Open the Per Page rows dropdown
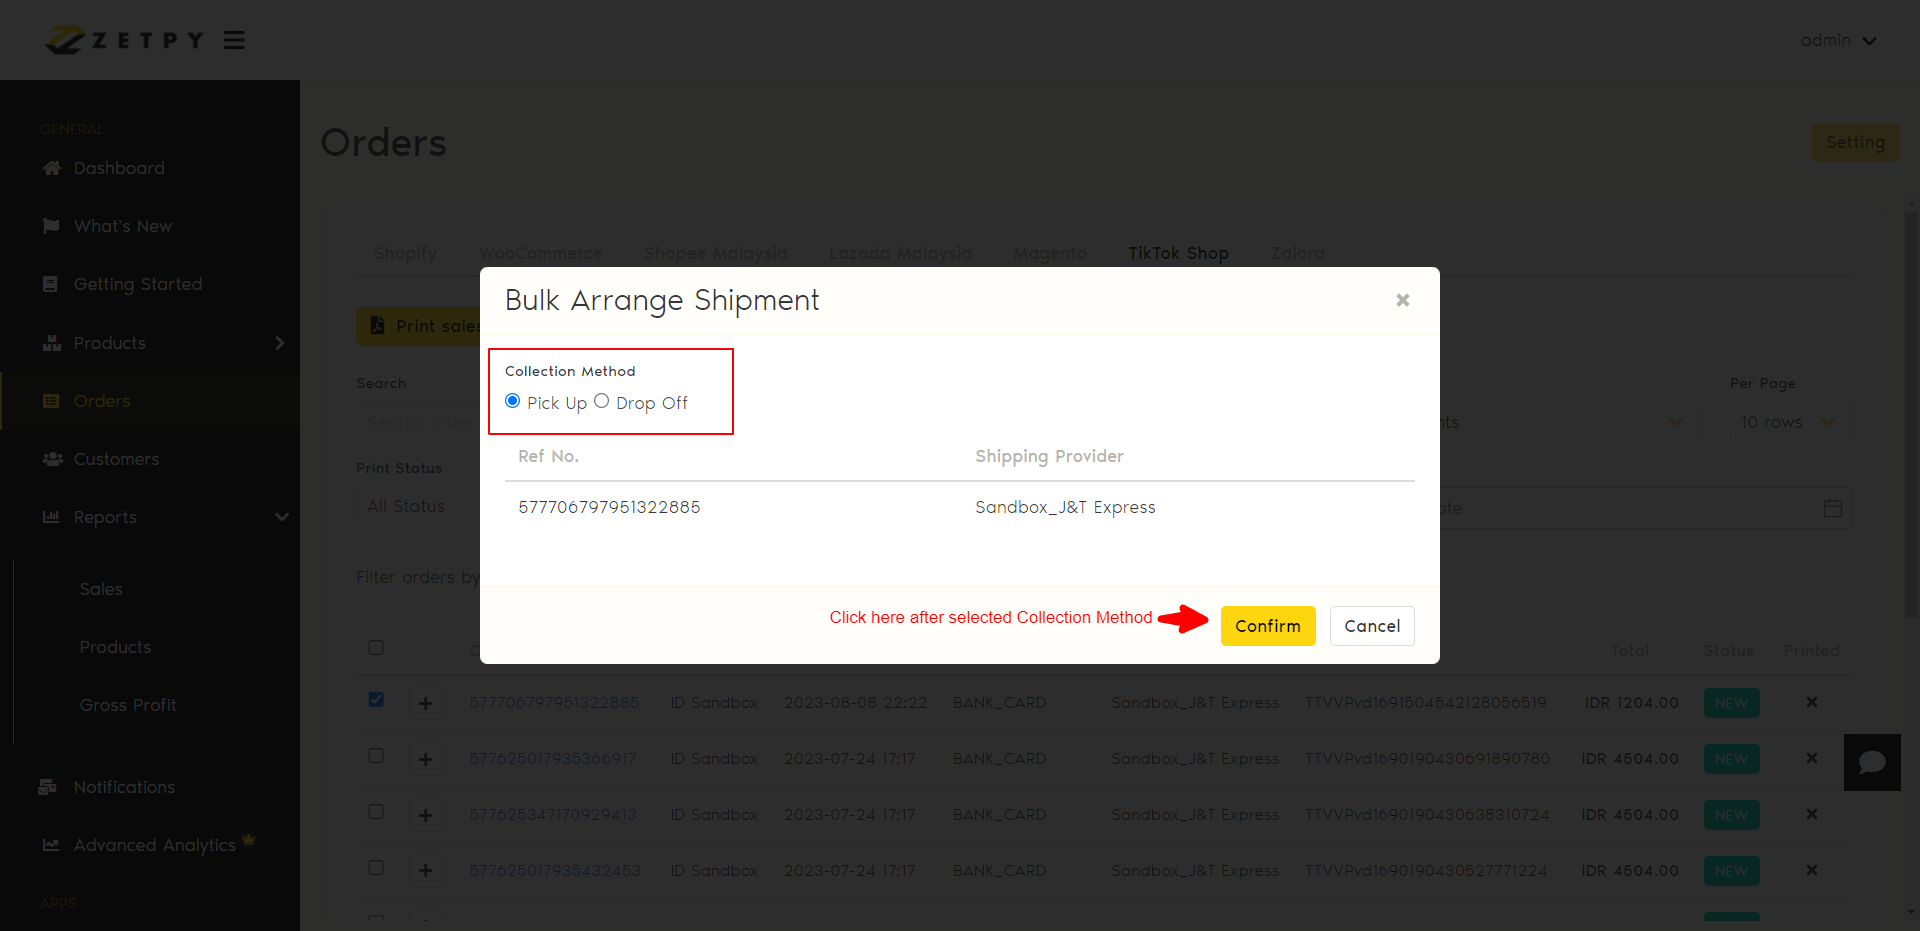Image resolution: width=1920 pixels, height=931 pixels. pyautogui.click(x=1788, y=422)
